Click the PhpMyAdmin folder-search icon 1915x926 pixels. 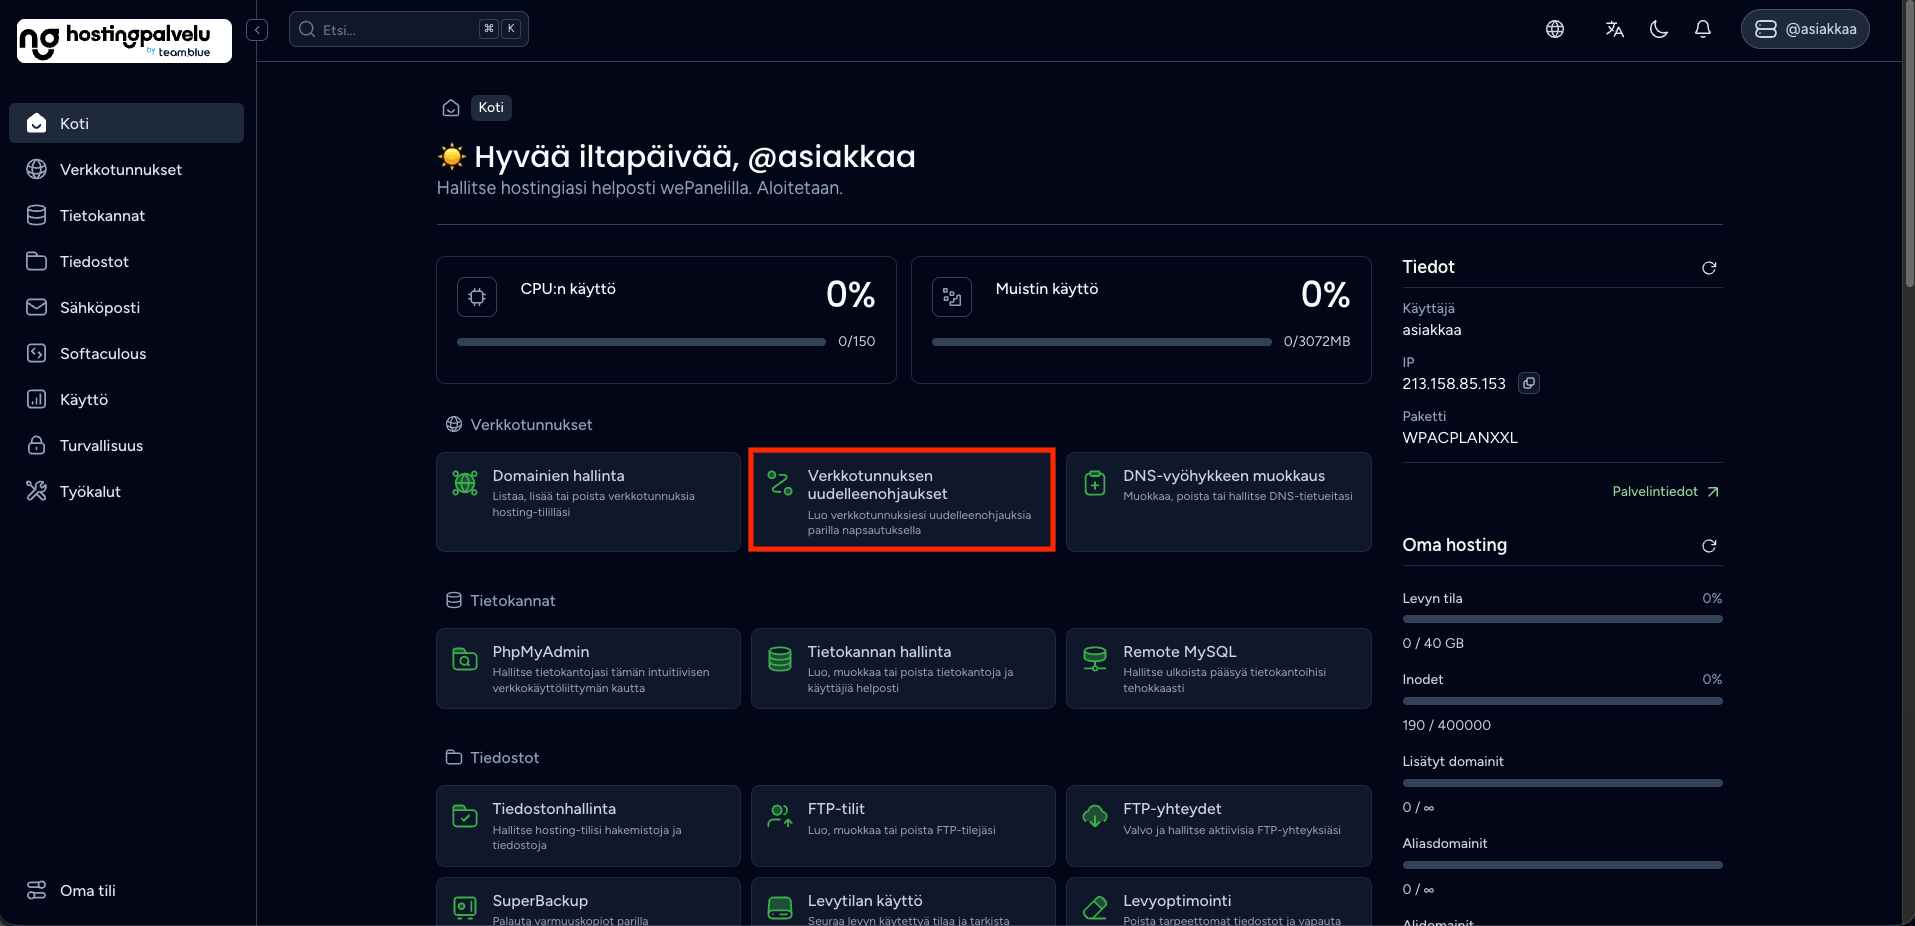click(465, 659)
